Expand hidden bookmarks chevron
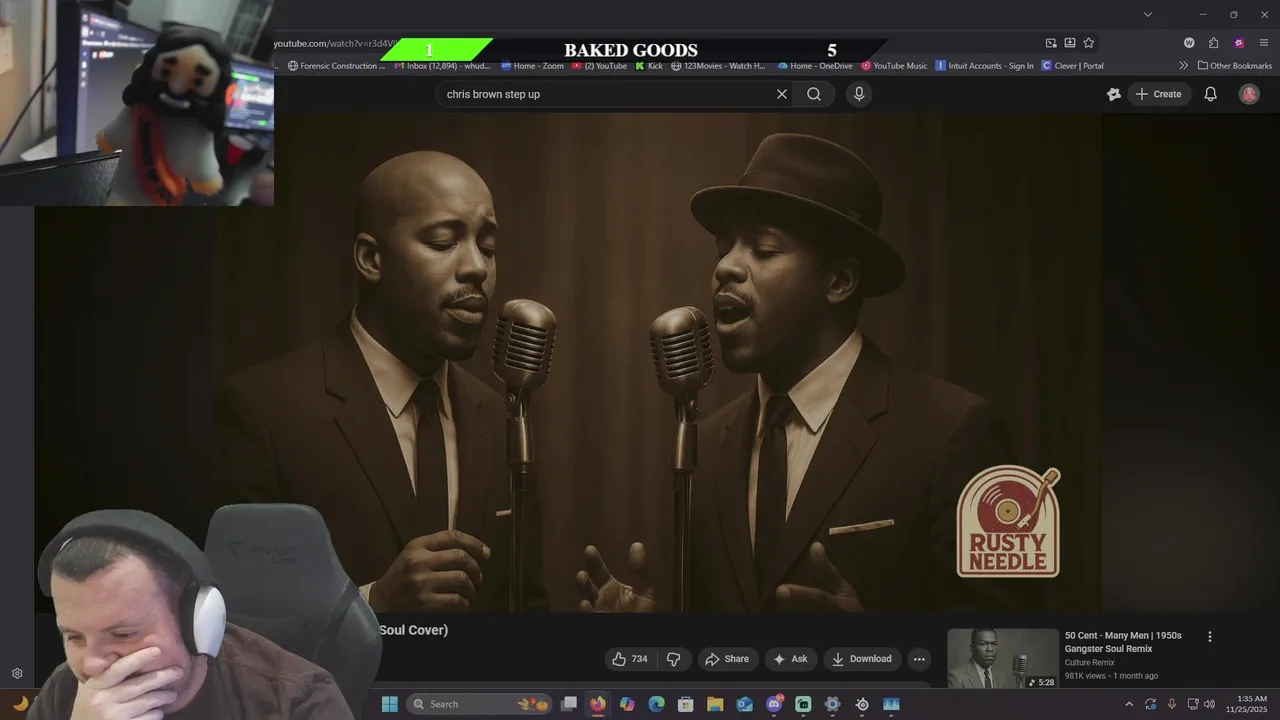This screenshot has height=720, width=1280. (x=1184, y=66)
